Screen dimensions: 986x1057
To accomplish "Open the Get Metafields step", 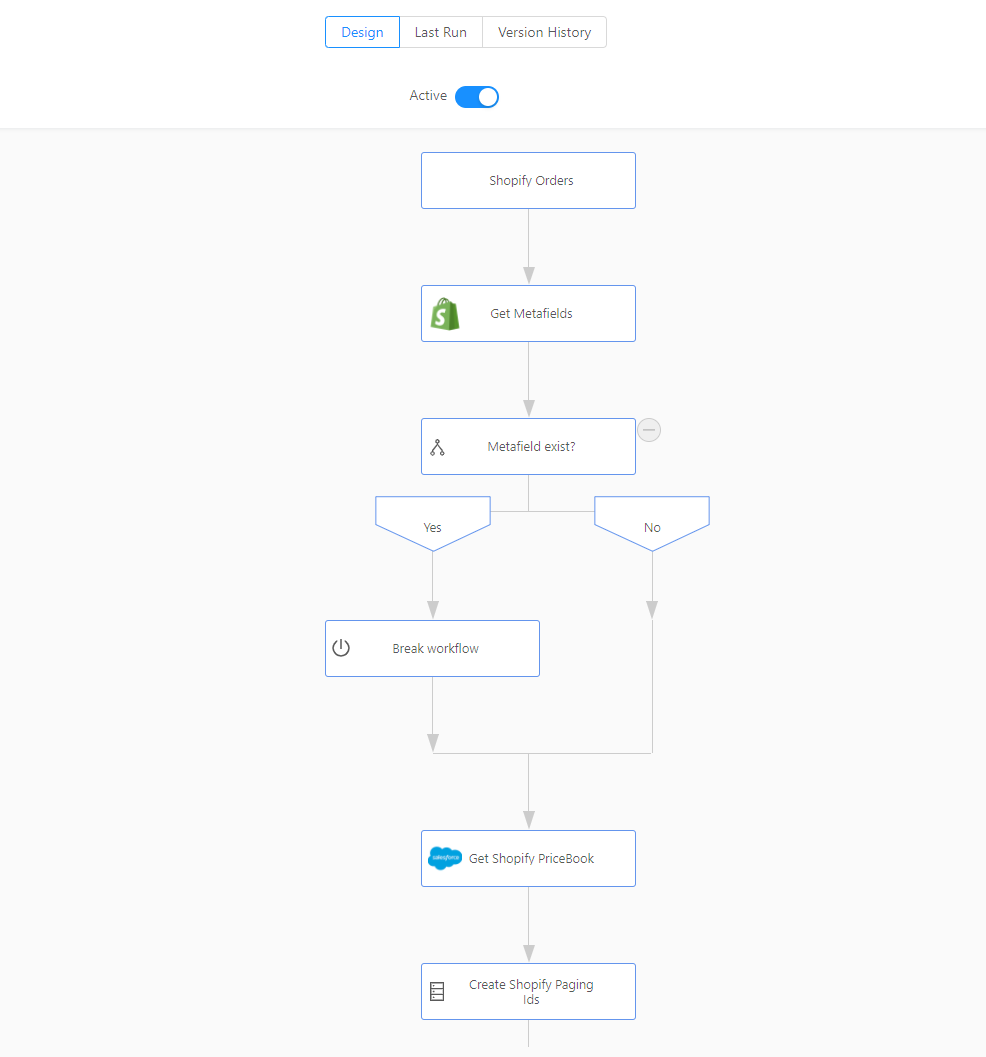I will pos(531,314).
